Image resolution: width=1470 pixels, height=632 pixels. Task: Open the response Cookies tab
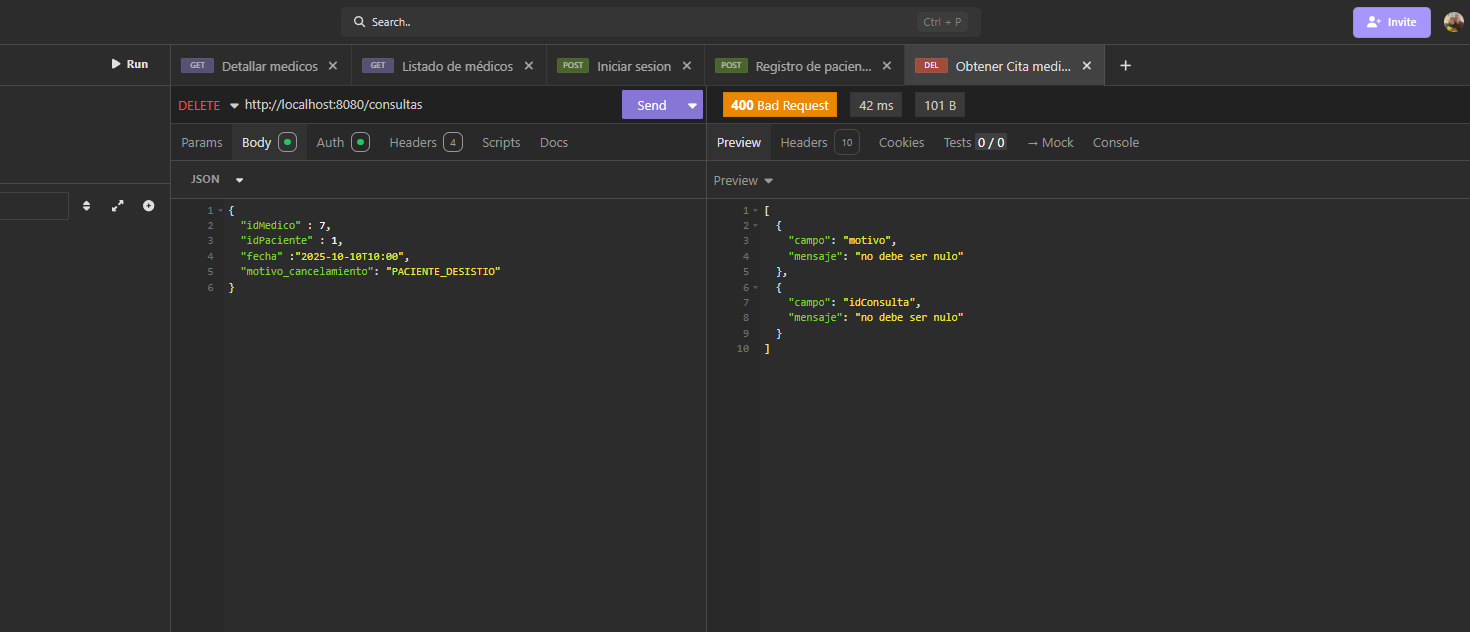901,143
